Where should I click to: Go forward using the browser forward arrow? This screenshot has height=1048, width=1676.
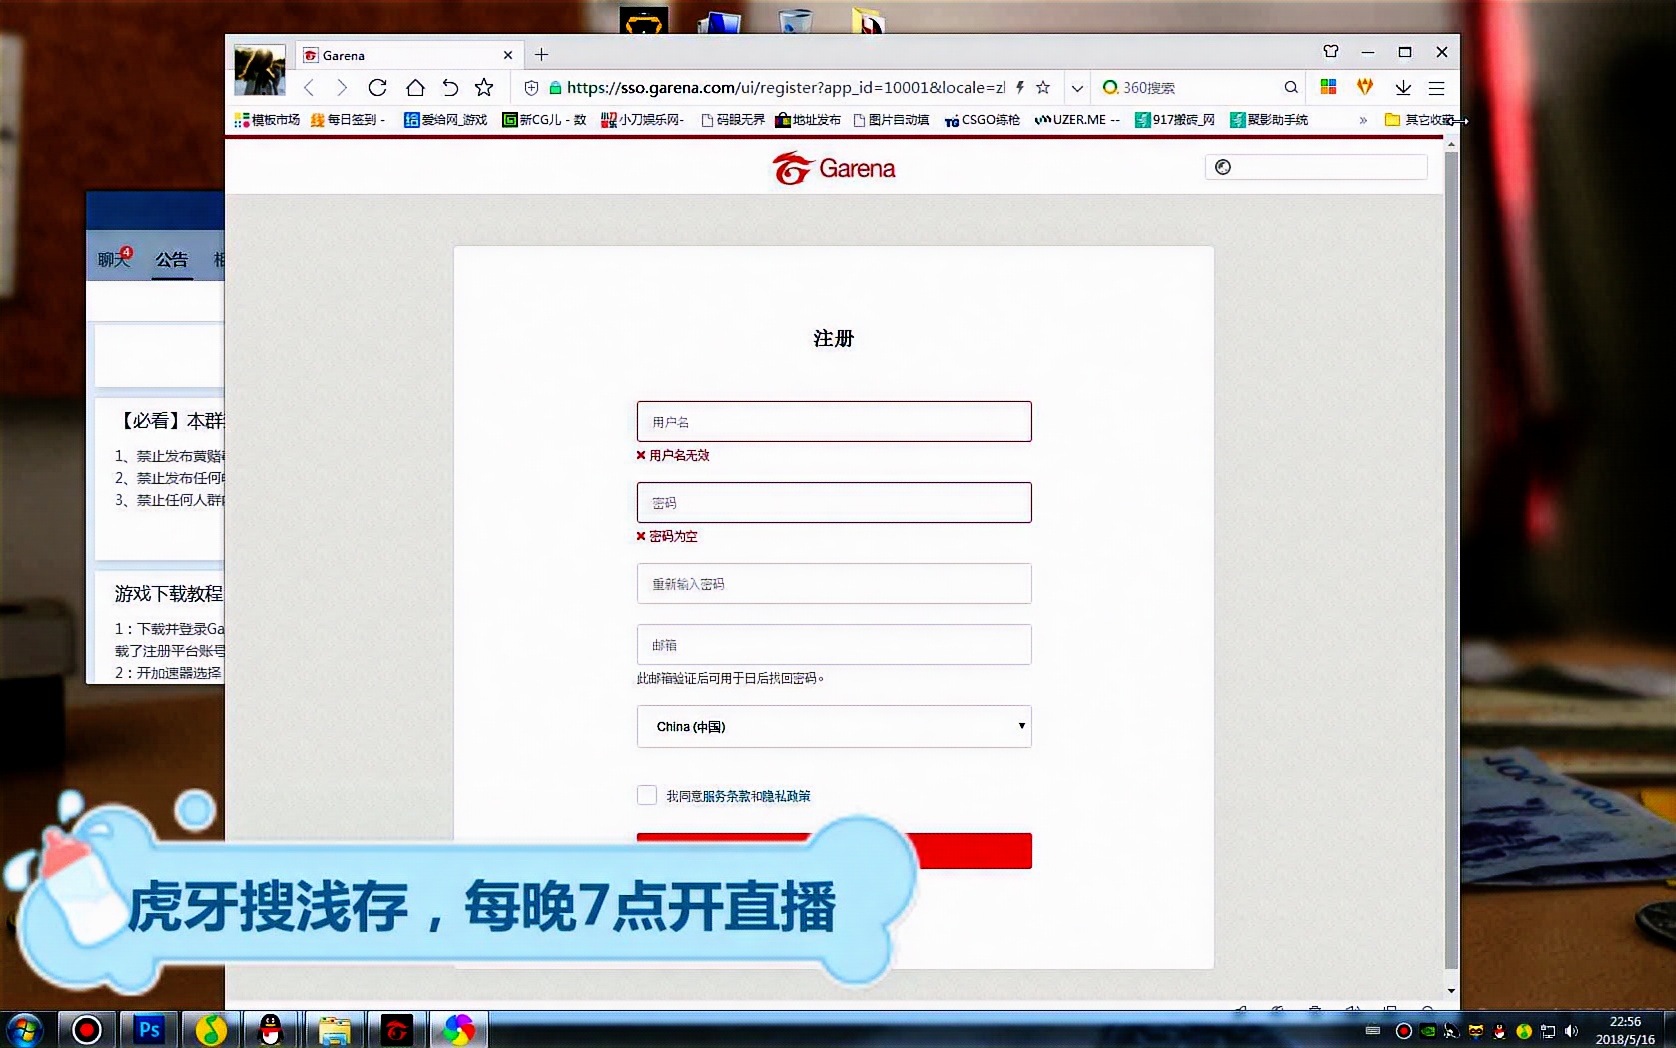(342, 88)
